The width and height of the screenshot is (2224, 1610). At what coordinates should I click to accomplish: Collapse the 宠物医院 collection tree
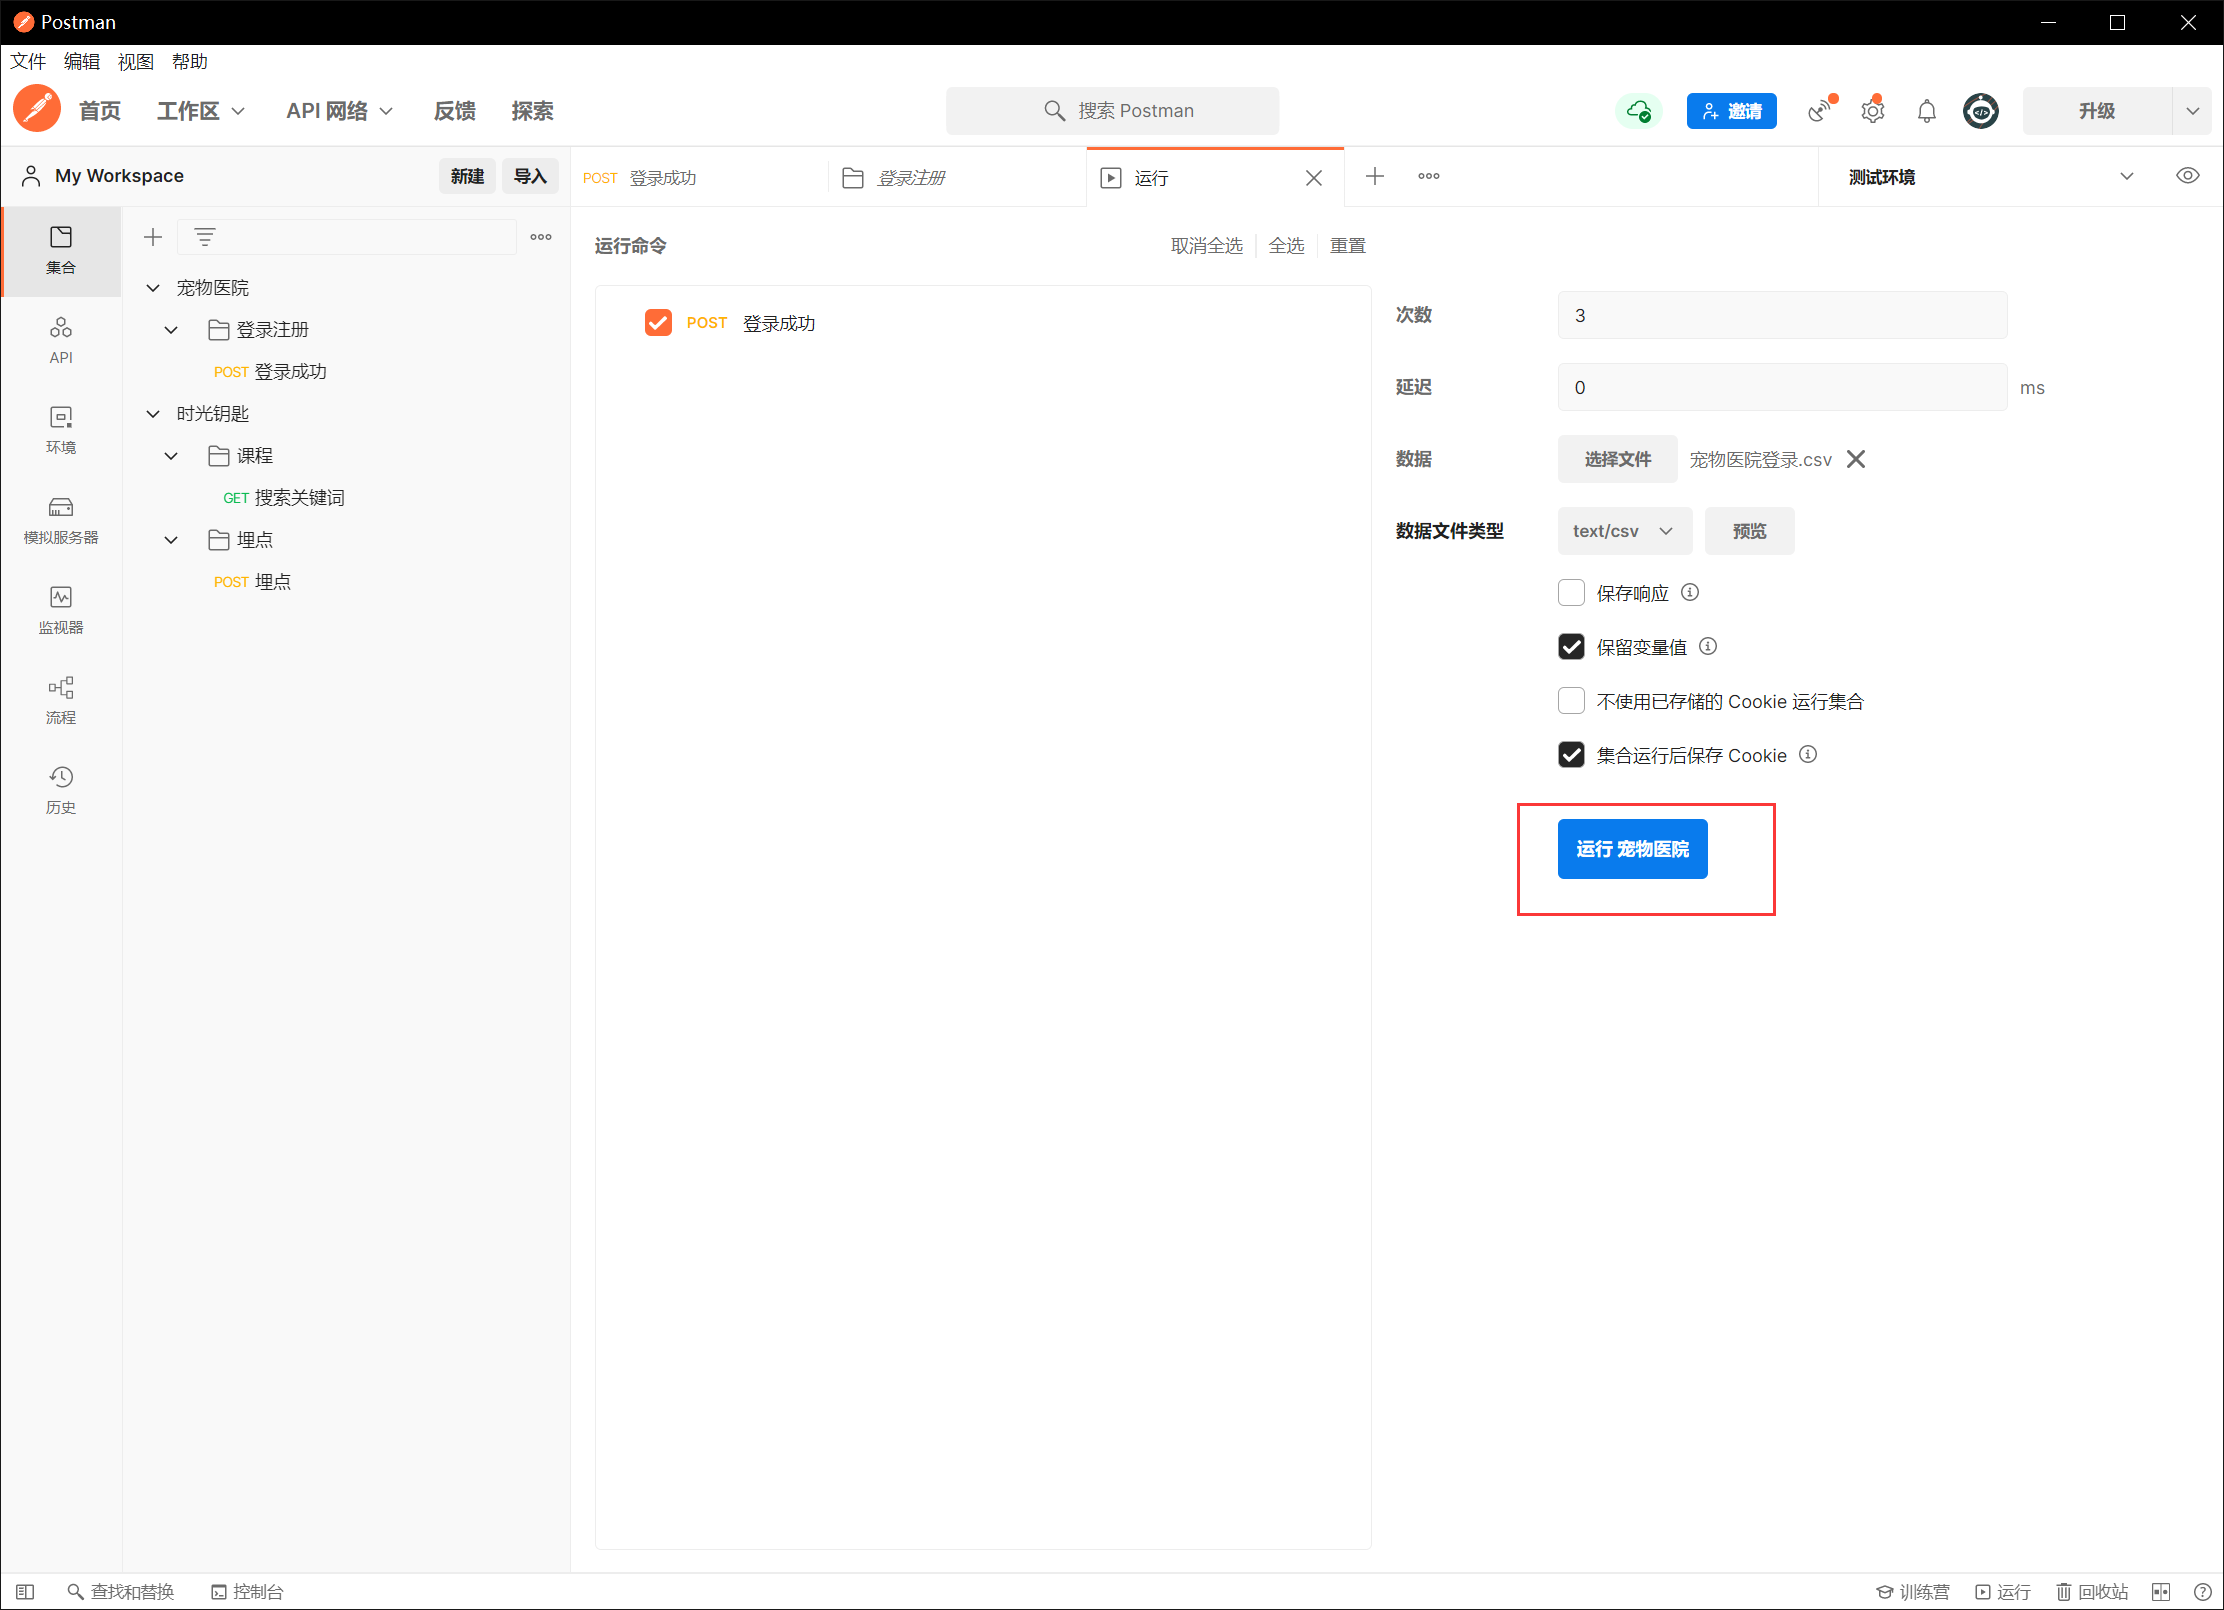tap(153, 288)
